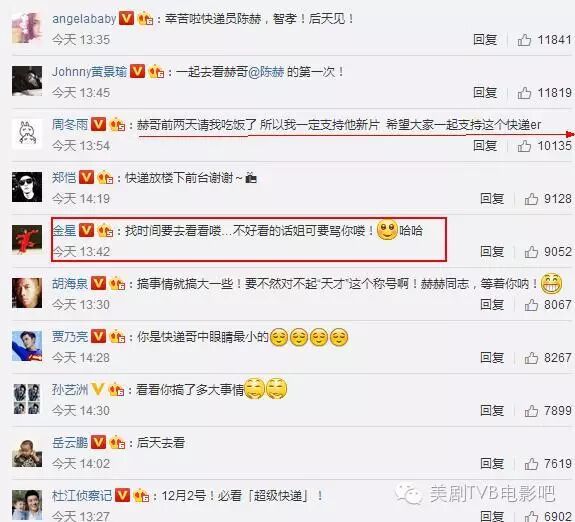Click the username 胡海泉

coord(70,283)
